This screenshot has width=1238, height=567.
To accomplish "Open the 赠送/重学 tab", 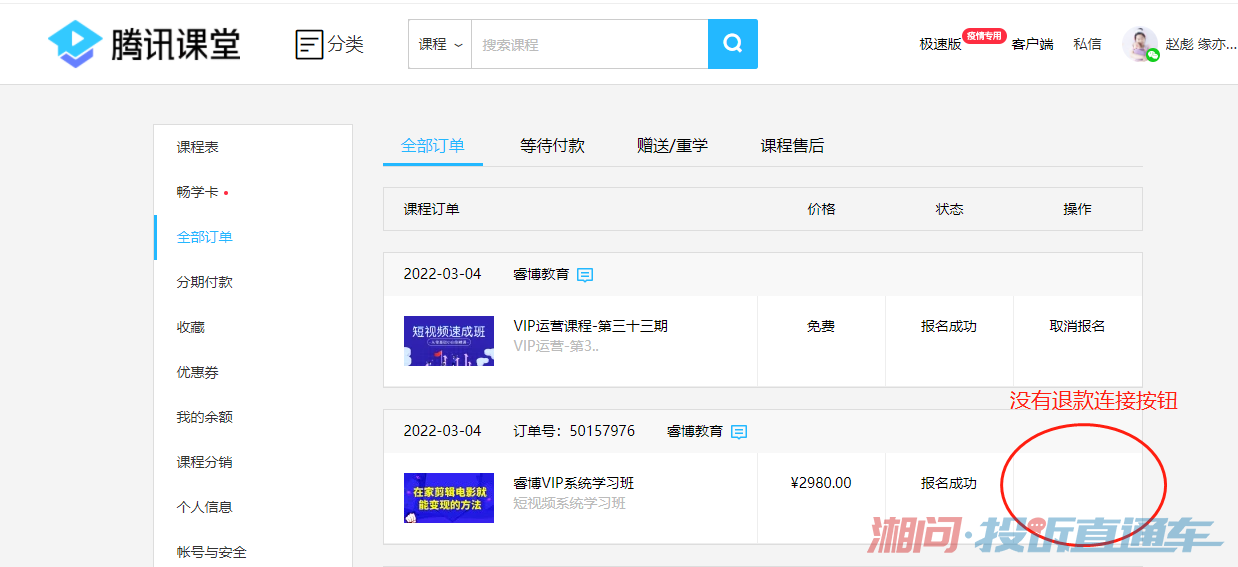I will tap(672, 146).
